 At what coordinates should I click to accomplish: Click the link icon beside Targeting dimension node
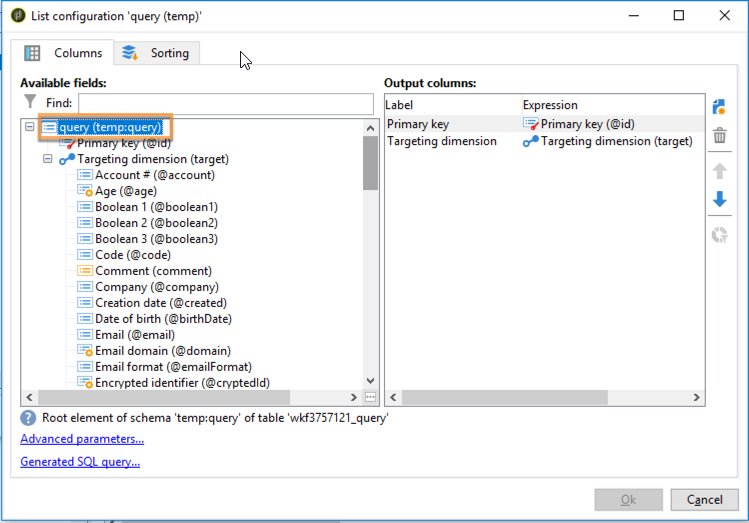[67, 159]
